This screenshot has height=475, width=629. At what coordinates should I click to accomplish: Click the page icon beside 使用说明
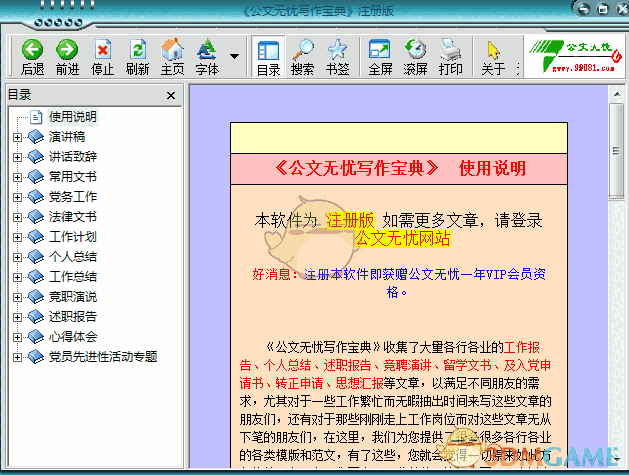point(36,117)
